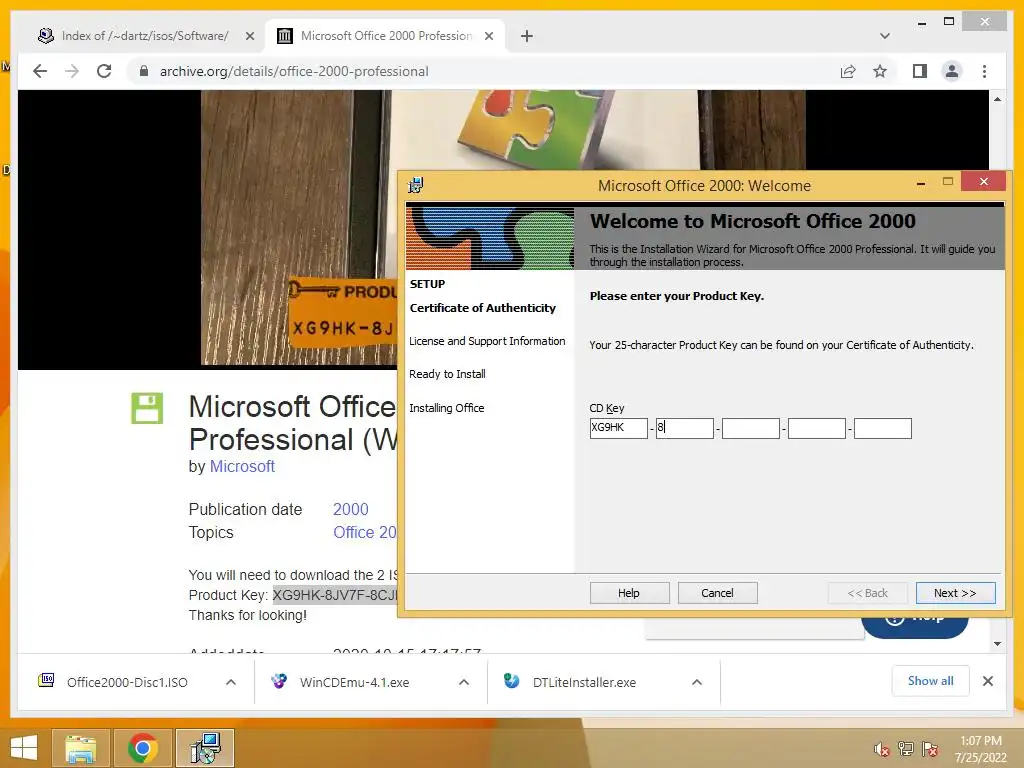Image resolution: width=1024 pixels, height=768 pixels.
Task: Click fifth CD Key field
Action: click(882, 428)
